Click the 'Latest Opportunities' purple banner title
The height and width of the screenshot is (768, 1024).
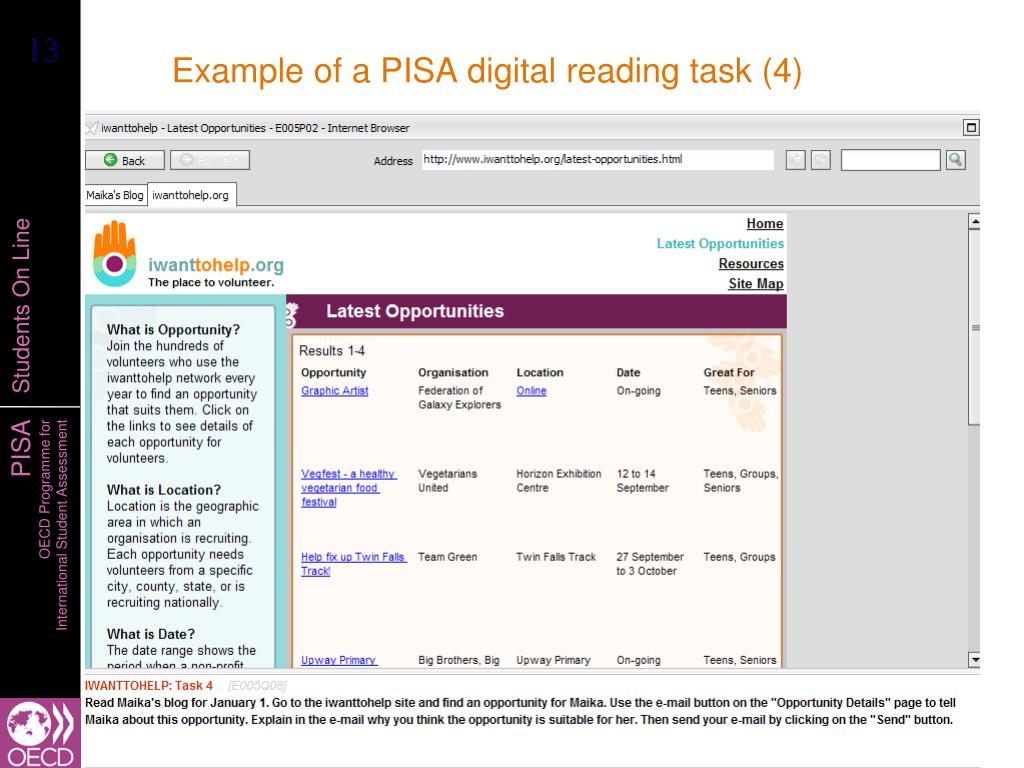click(x=415, y=311)
